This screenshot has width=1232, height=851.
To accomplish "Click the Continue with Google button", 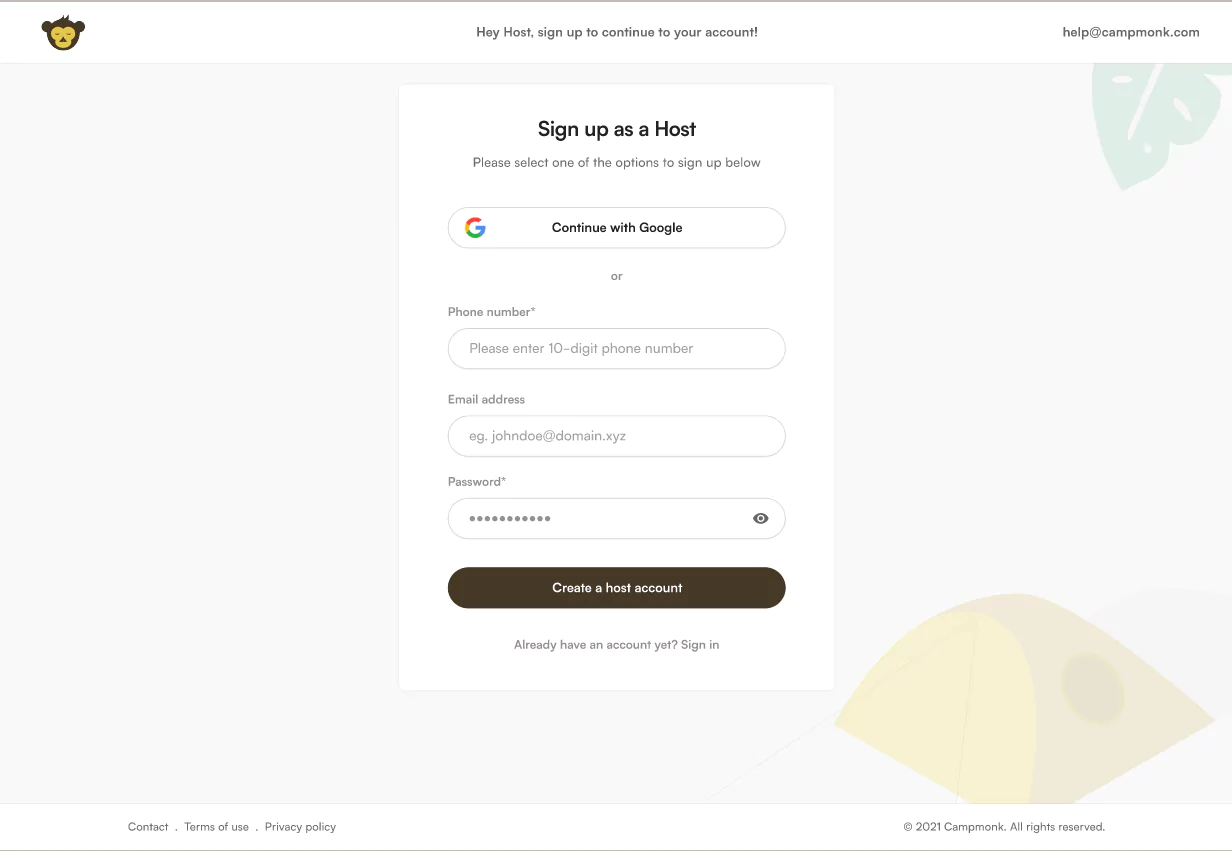I will [x=616, y=228].
